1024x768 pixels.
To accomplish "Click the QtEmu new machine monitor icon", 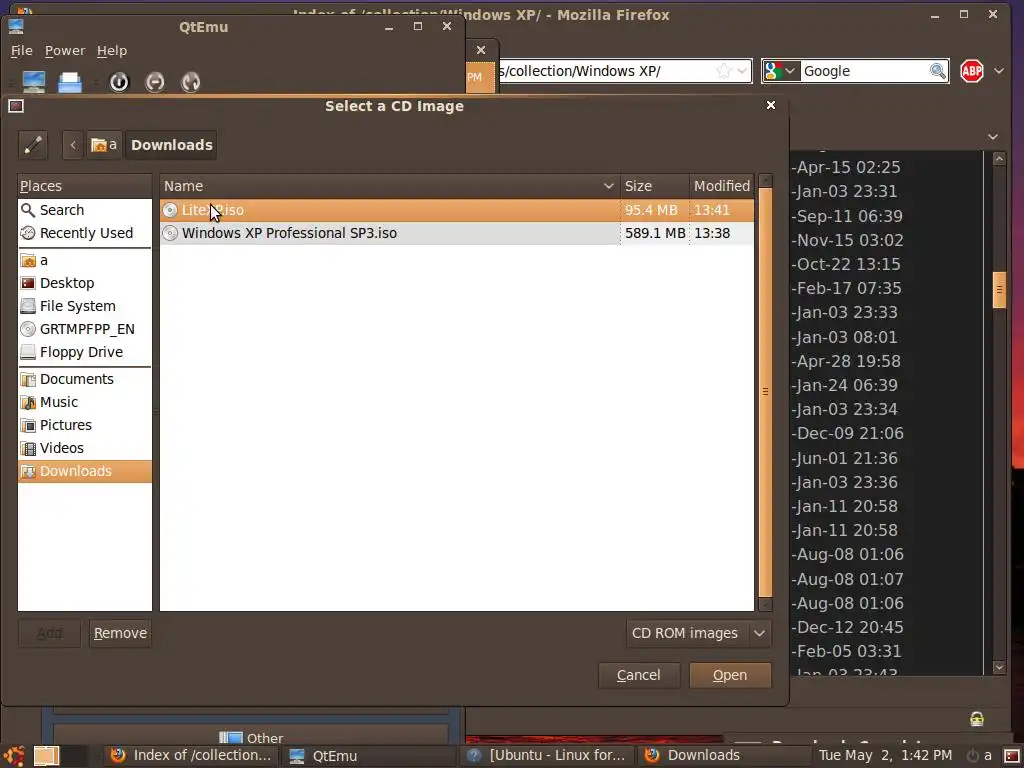I will click(34, 82).
